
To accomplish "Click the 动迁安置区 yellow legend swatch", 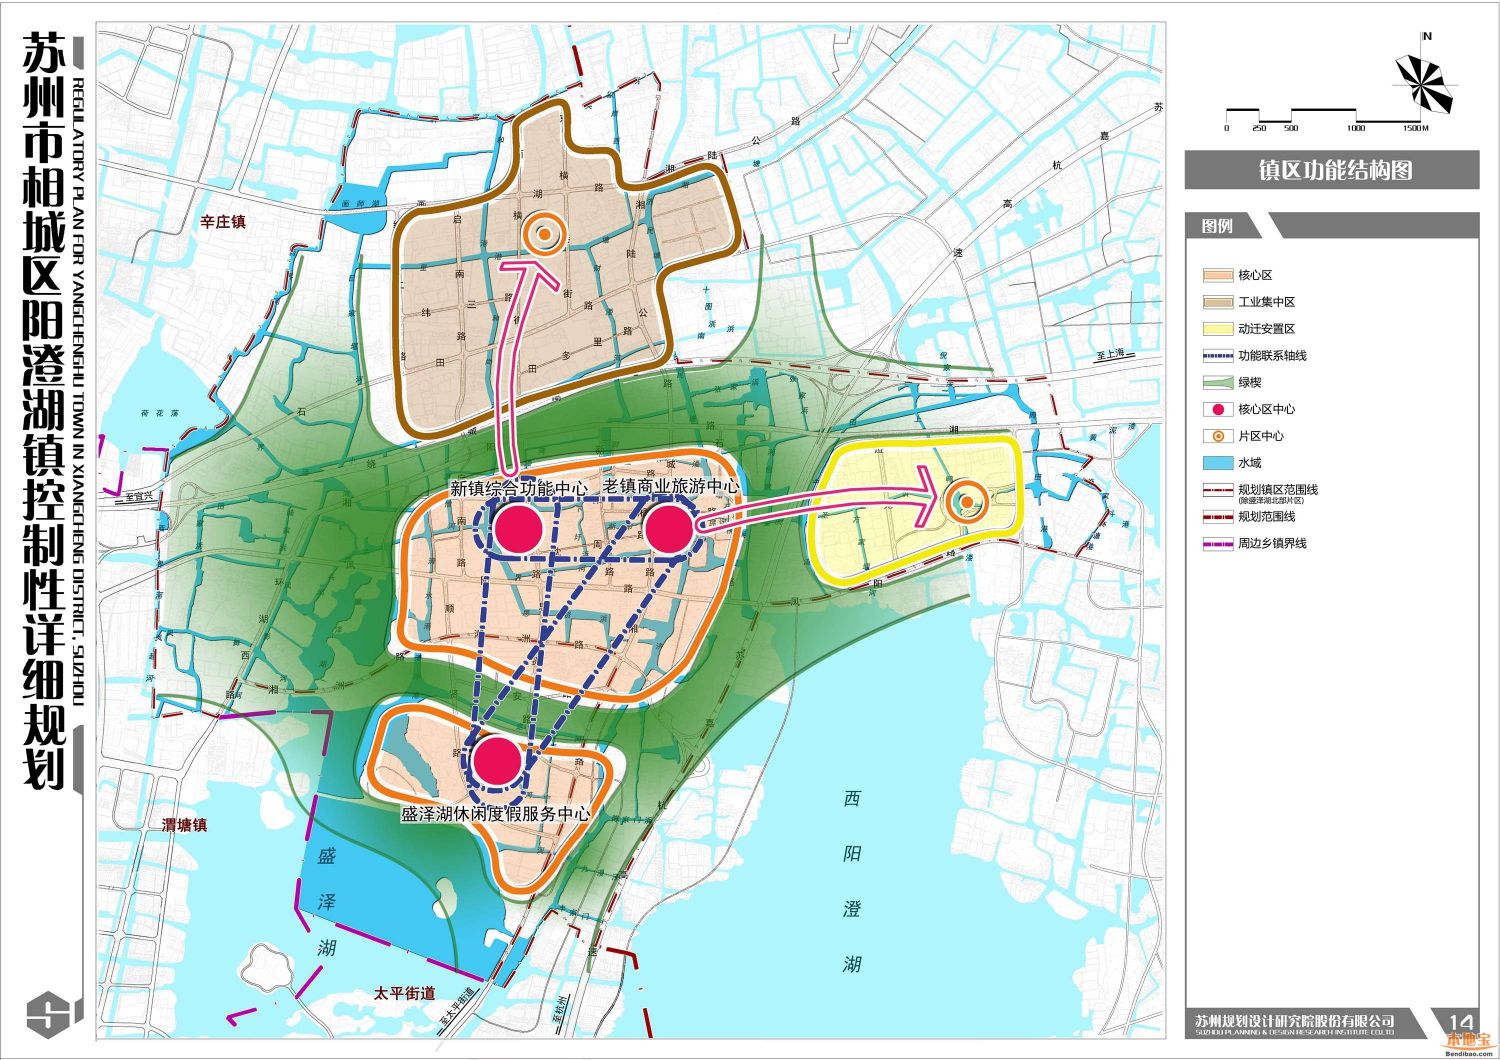I will click(1217, 329).
